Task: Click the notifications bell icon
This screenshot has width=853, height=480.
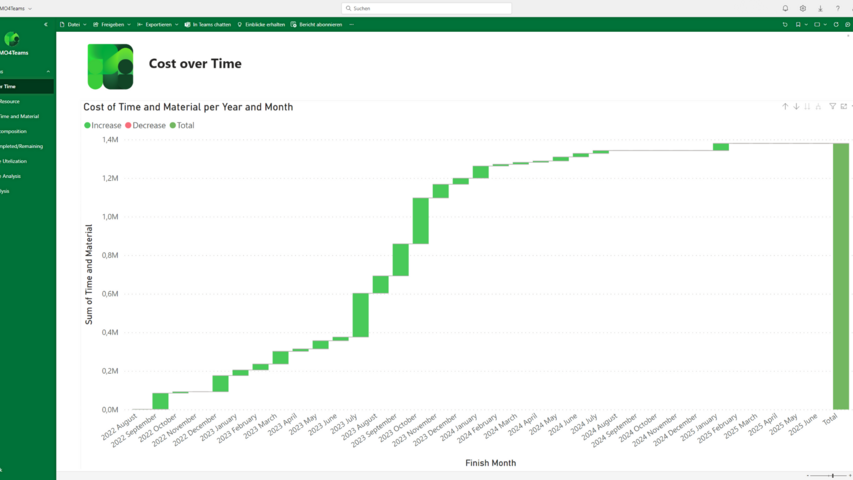Action: tap(785, 8)
